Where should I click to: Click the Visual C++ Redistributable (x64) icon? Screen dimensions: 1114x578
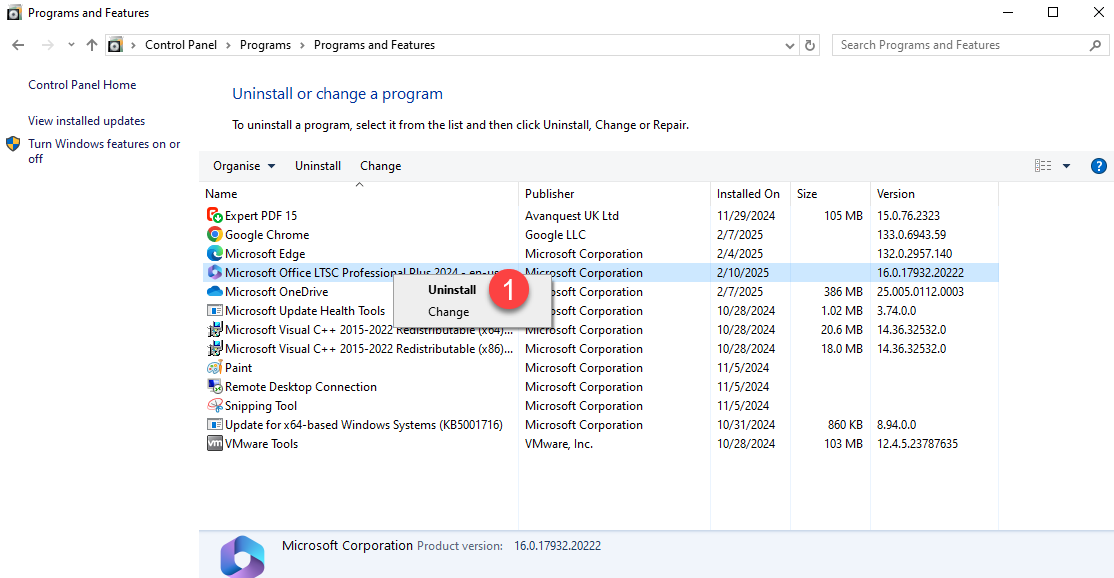pyautogui.click(x=215, y=329)
